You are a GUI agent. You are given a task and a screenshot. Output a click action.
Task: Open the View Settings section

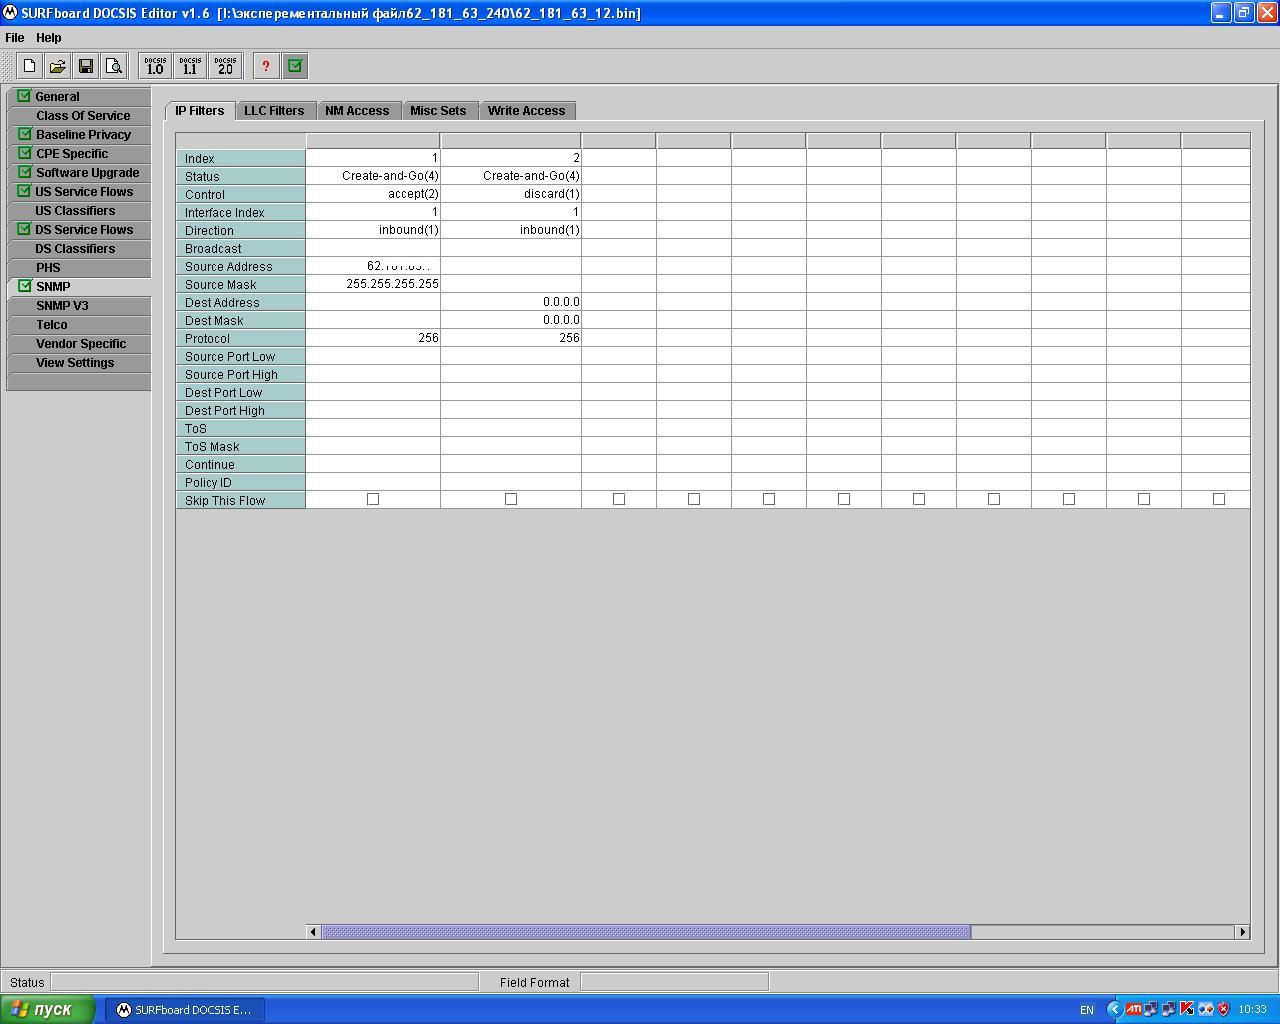tap(79, 363)
